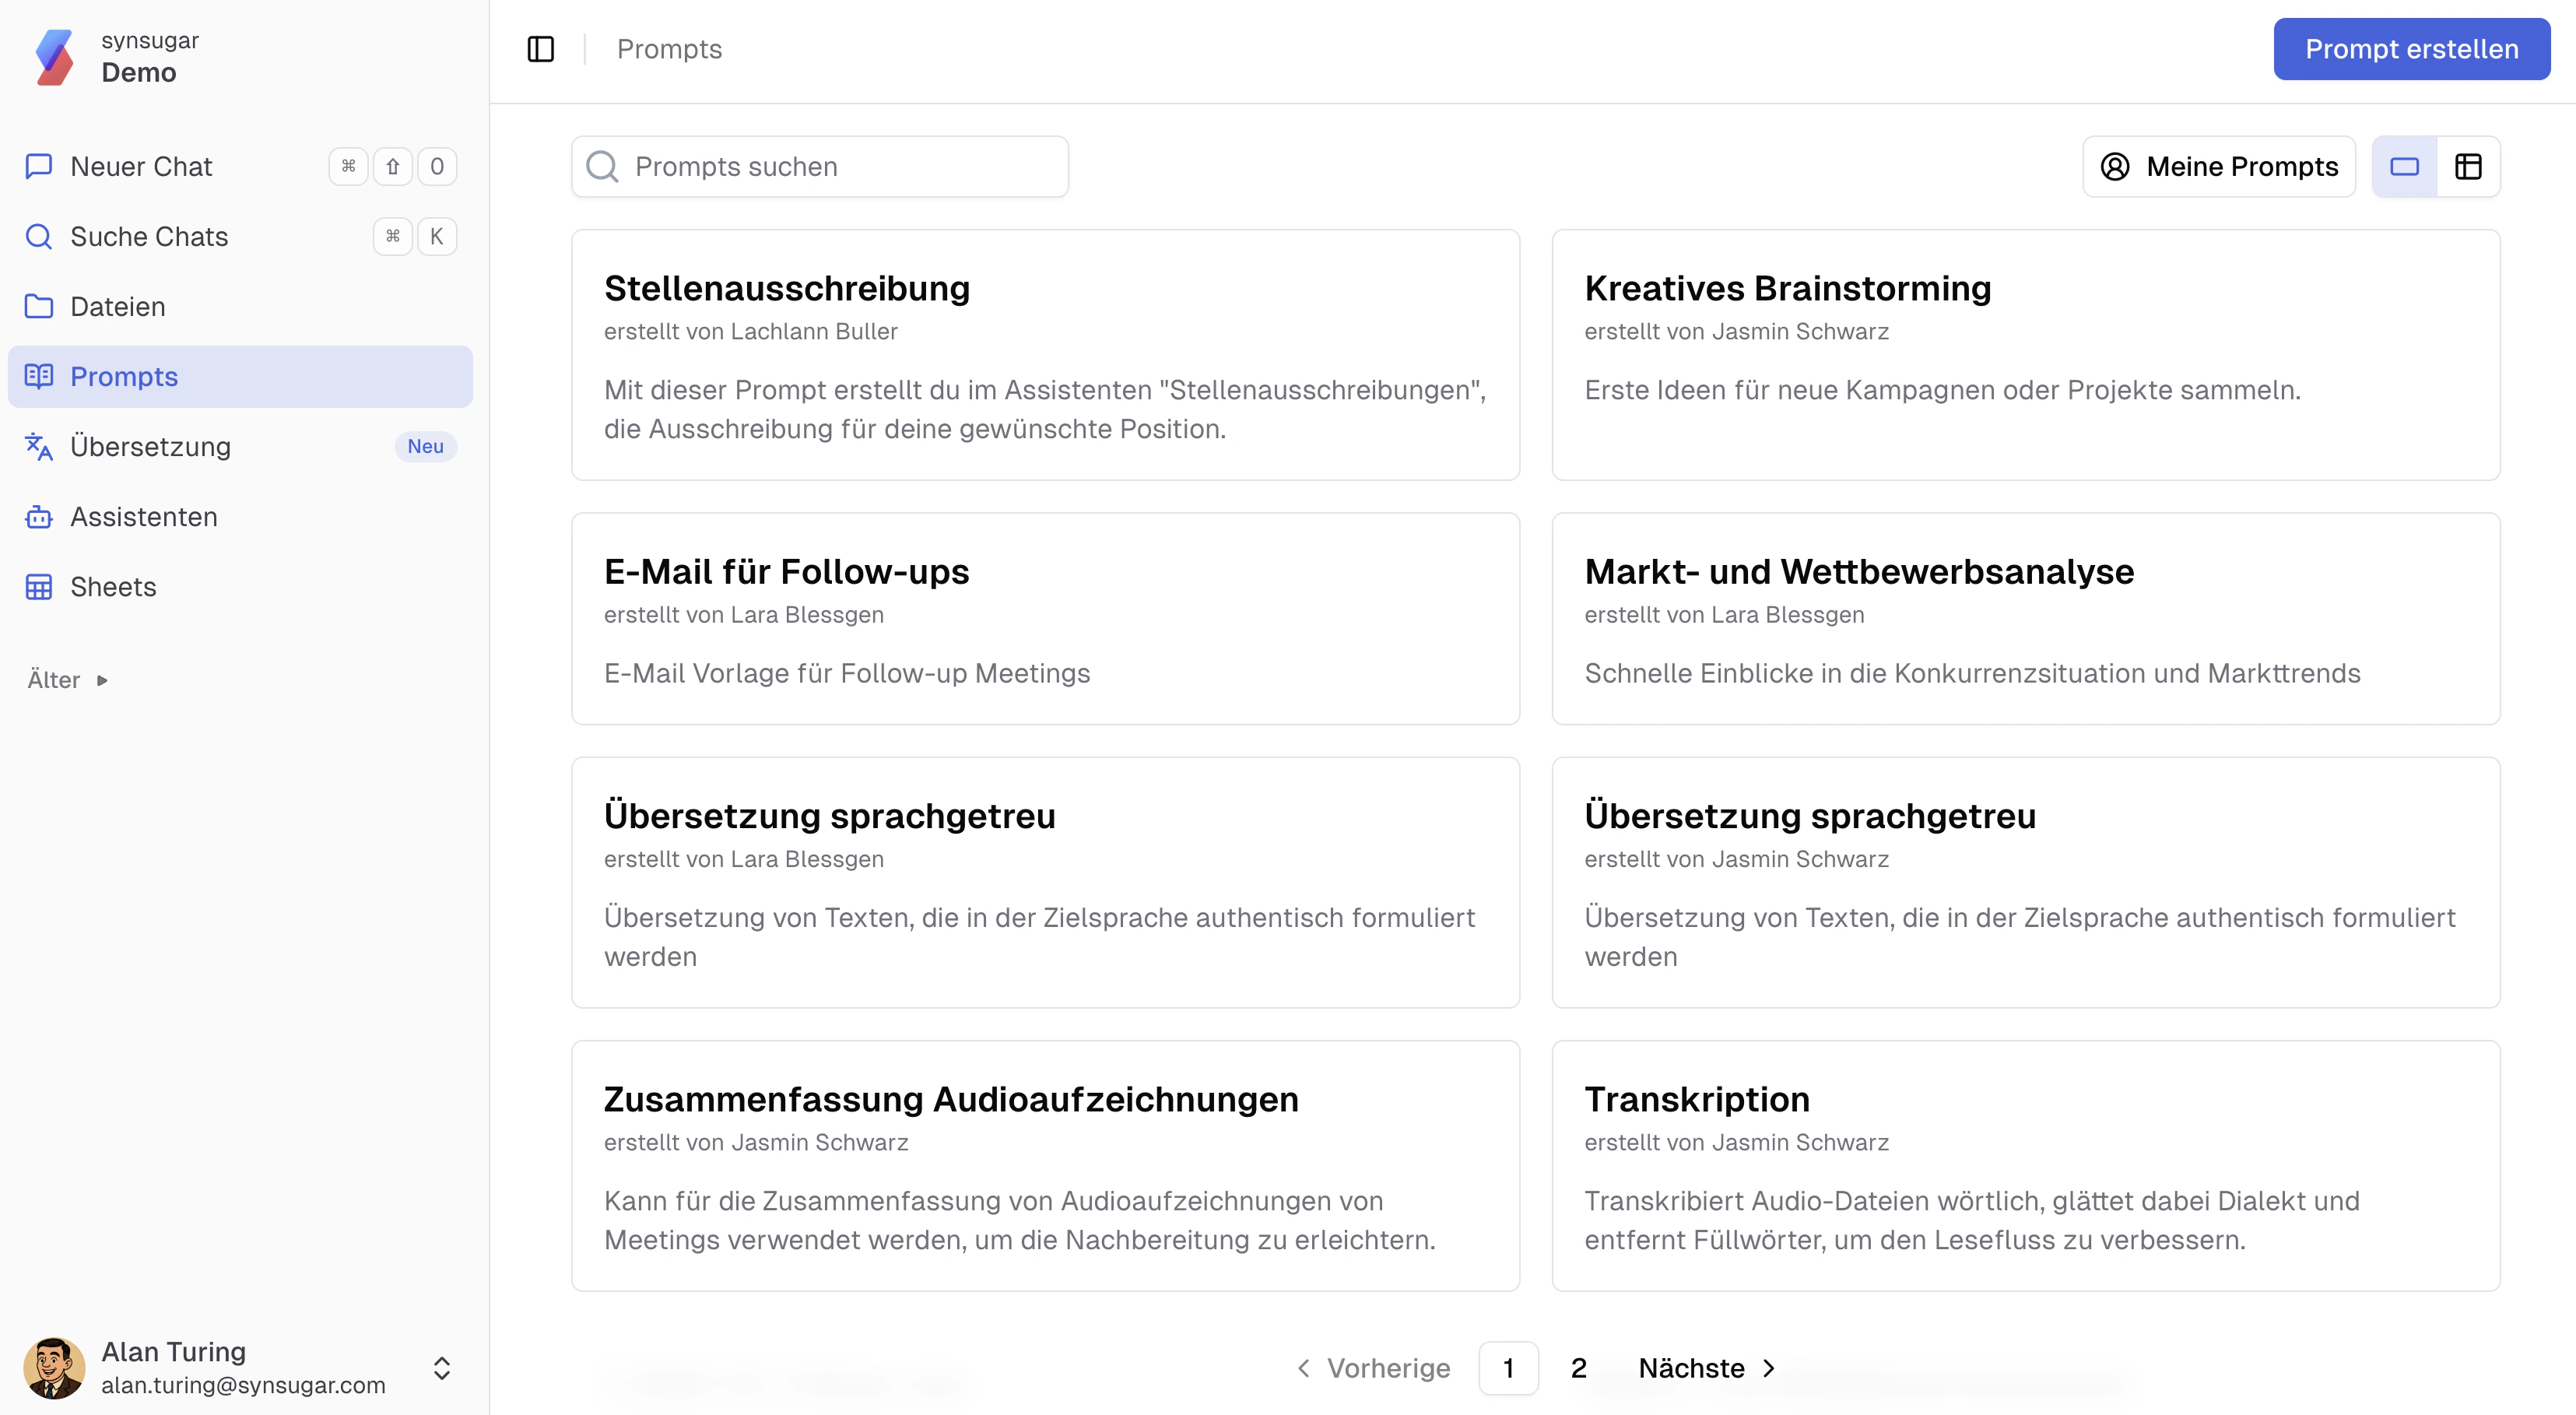Click the Prompts suchen search field
2576x1415 pixels.
coord(820,166)
